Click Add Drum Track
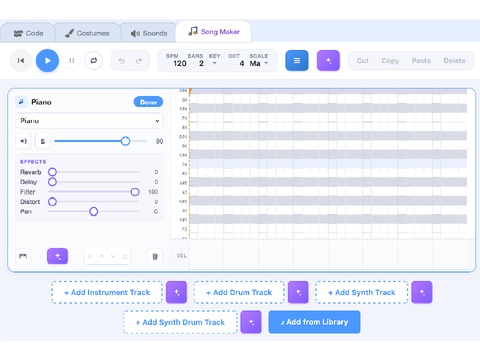 pyautogui.click(x=239, y=292)
